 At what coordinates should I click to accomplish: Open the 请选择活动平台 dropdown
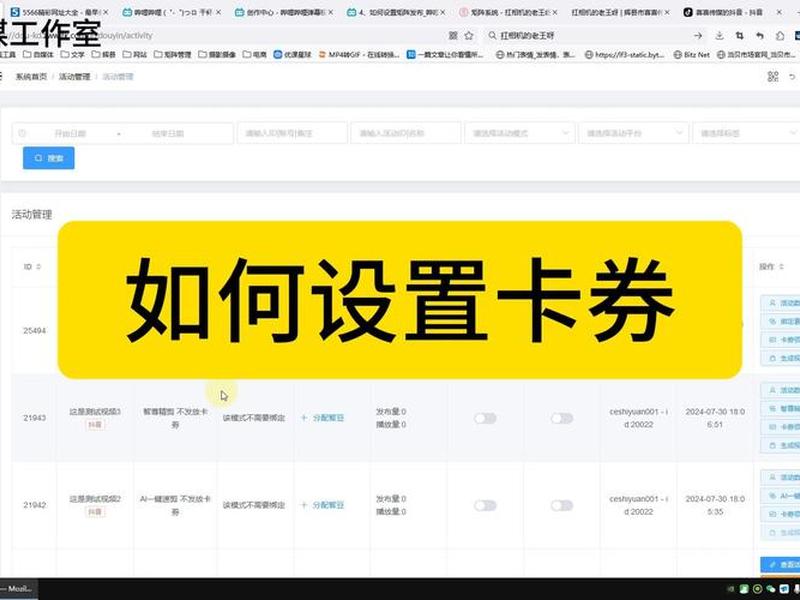point(634,133)
